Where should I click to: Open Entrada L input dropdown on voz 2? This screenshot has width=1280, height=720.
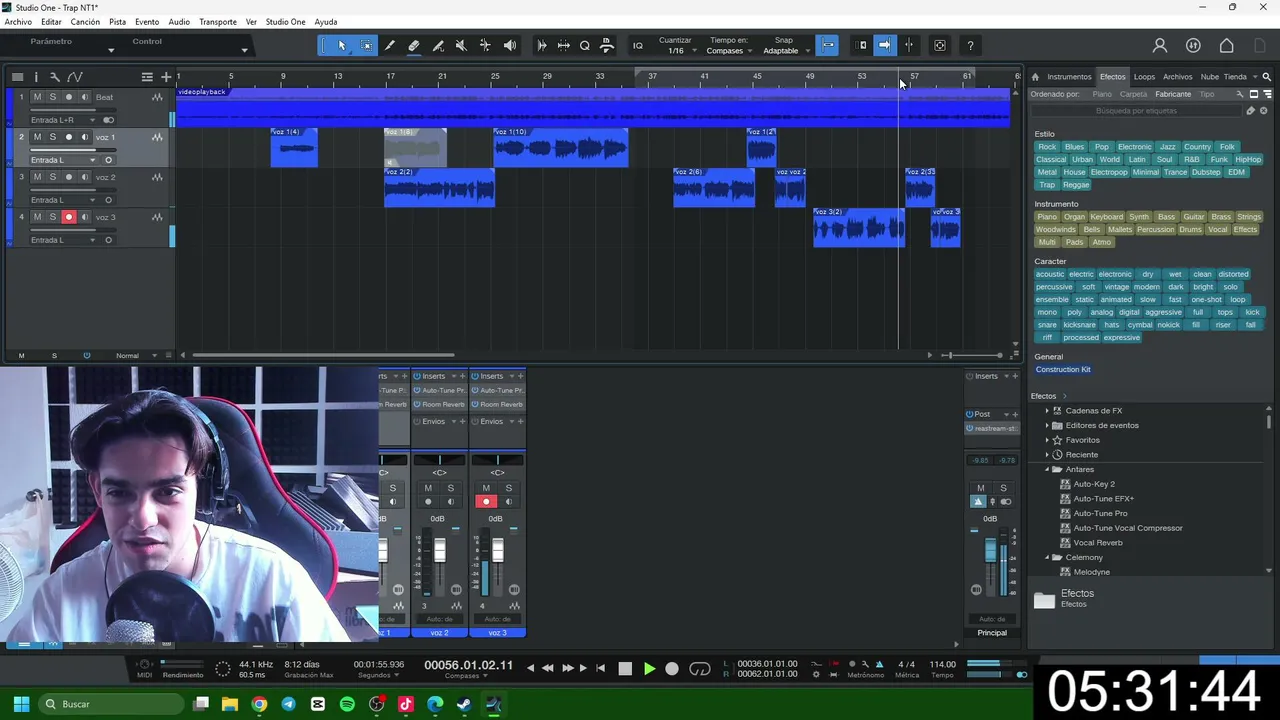tap(63, 200)
